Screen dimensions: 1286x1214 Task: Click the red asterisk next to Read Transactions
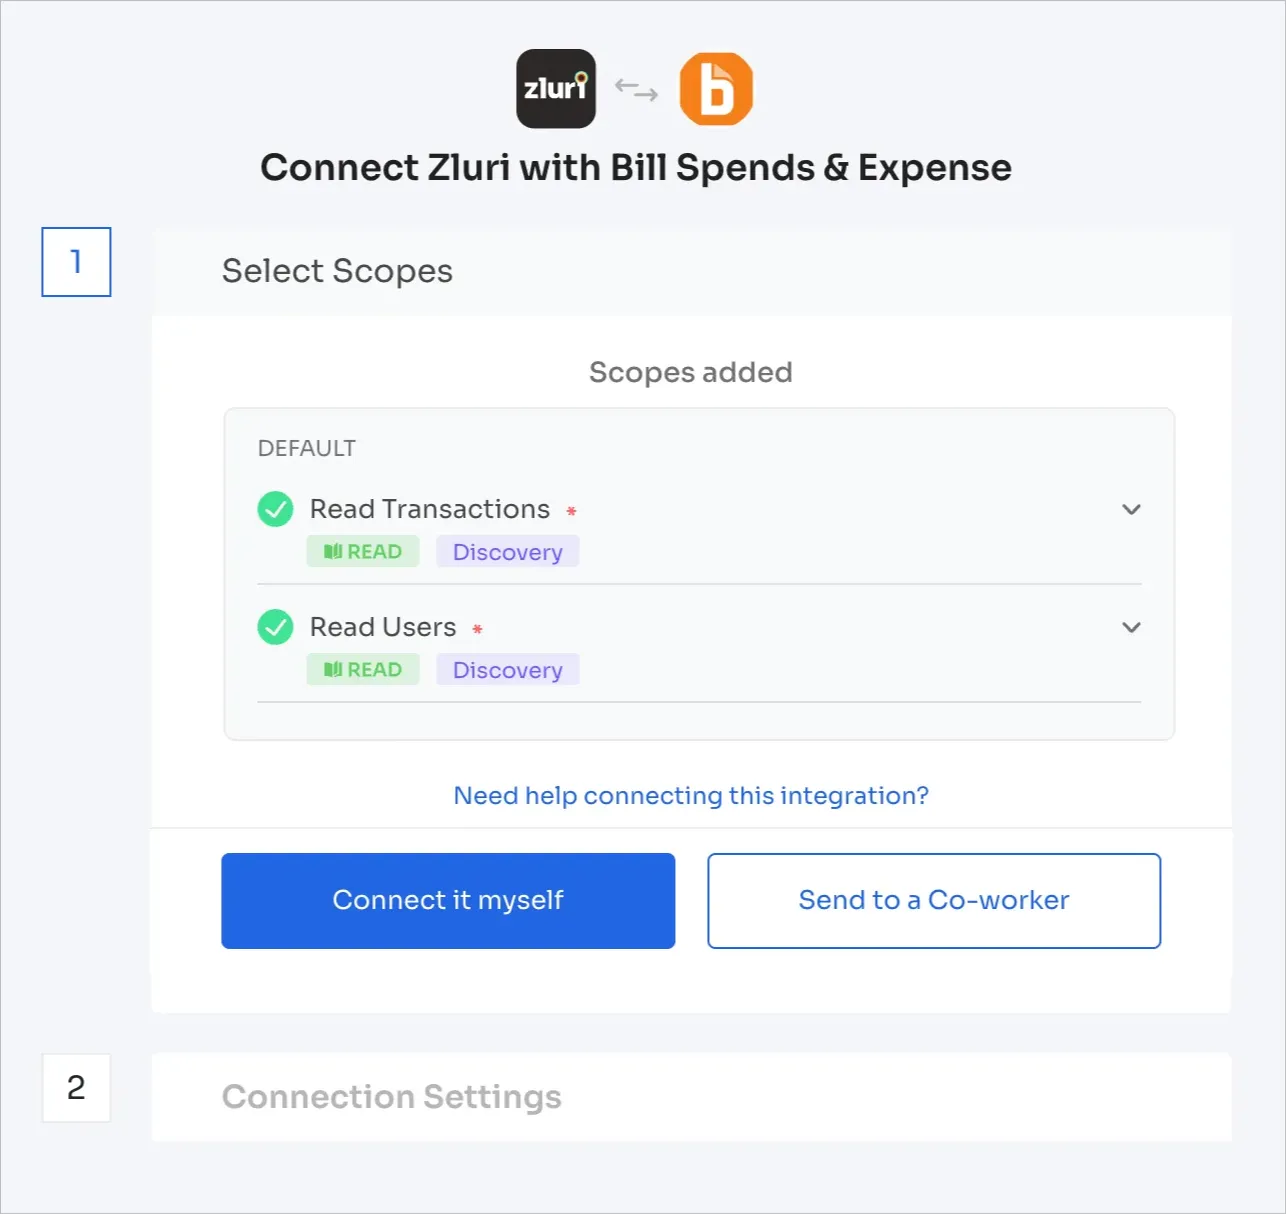coord(571,511)
